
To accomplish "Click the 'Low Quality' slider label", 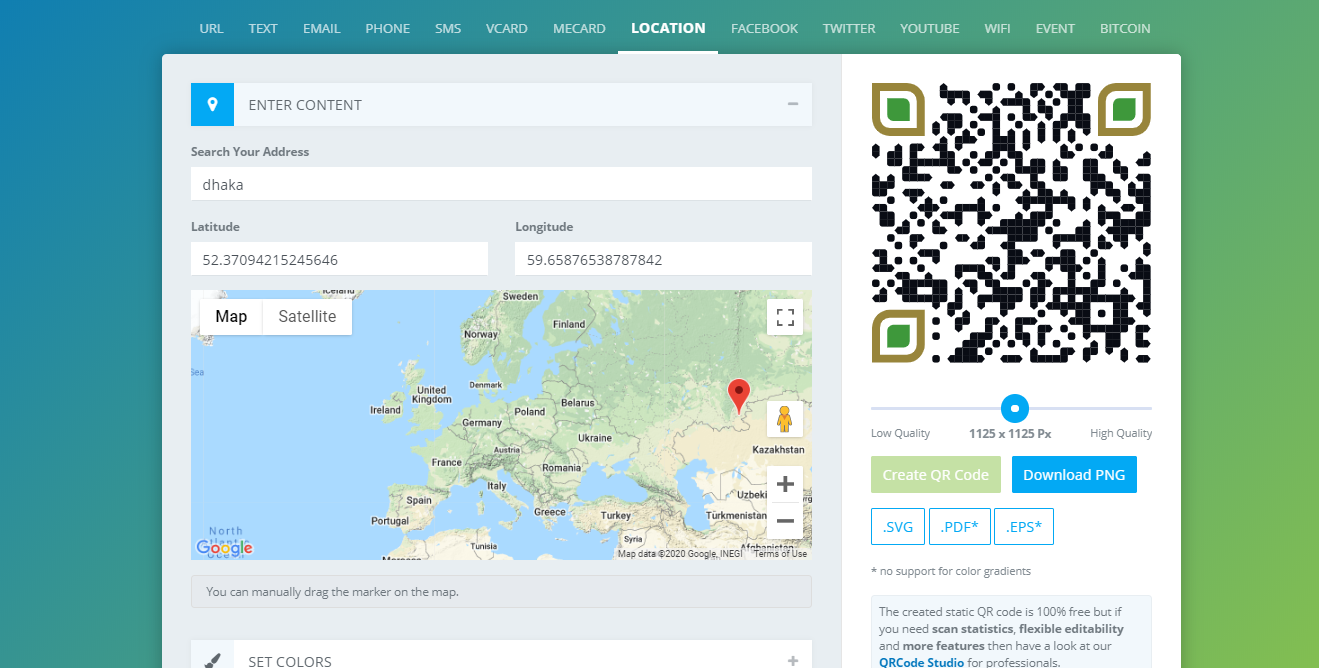I will pyautogui.click(x=900, y=433).
